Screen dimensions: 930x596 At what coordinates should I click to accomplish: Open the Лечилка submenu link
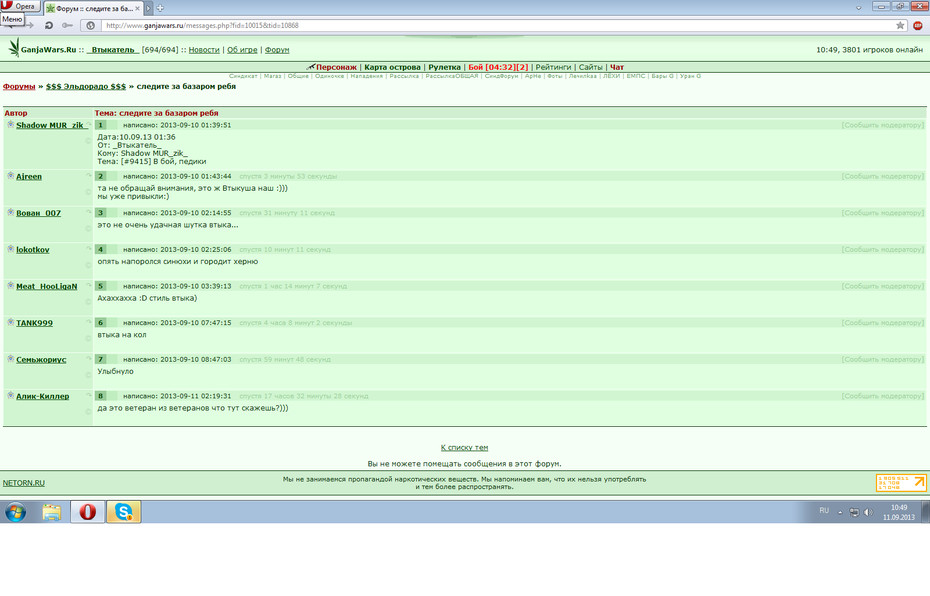(582, 76)
